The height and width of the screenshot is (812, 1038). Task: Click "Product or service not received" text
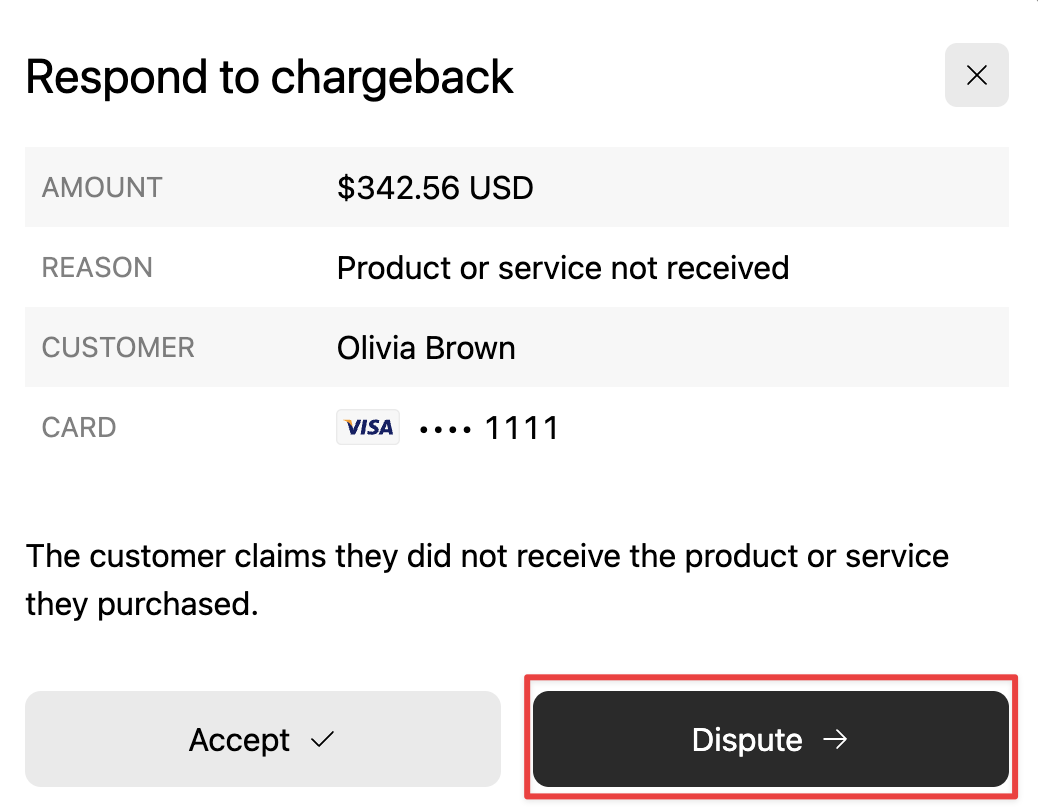click(x=562, y=268)
